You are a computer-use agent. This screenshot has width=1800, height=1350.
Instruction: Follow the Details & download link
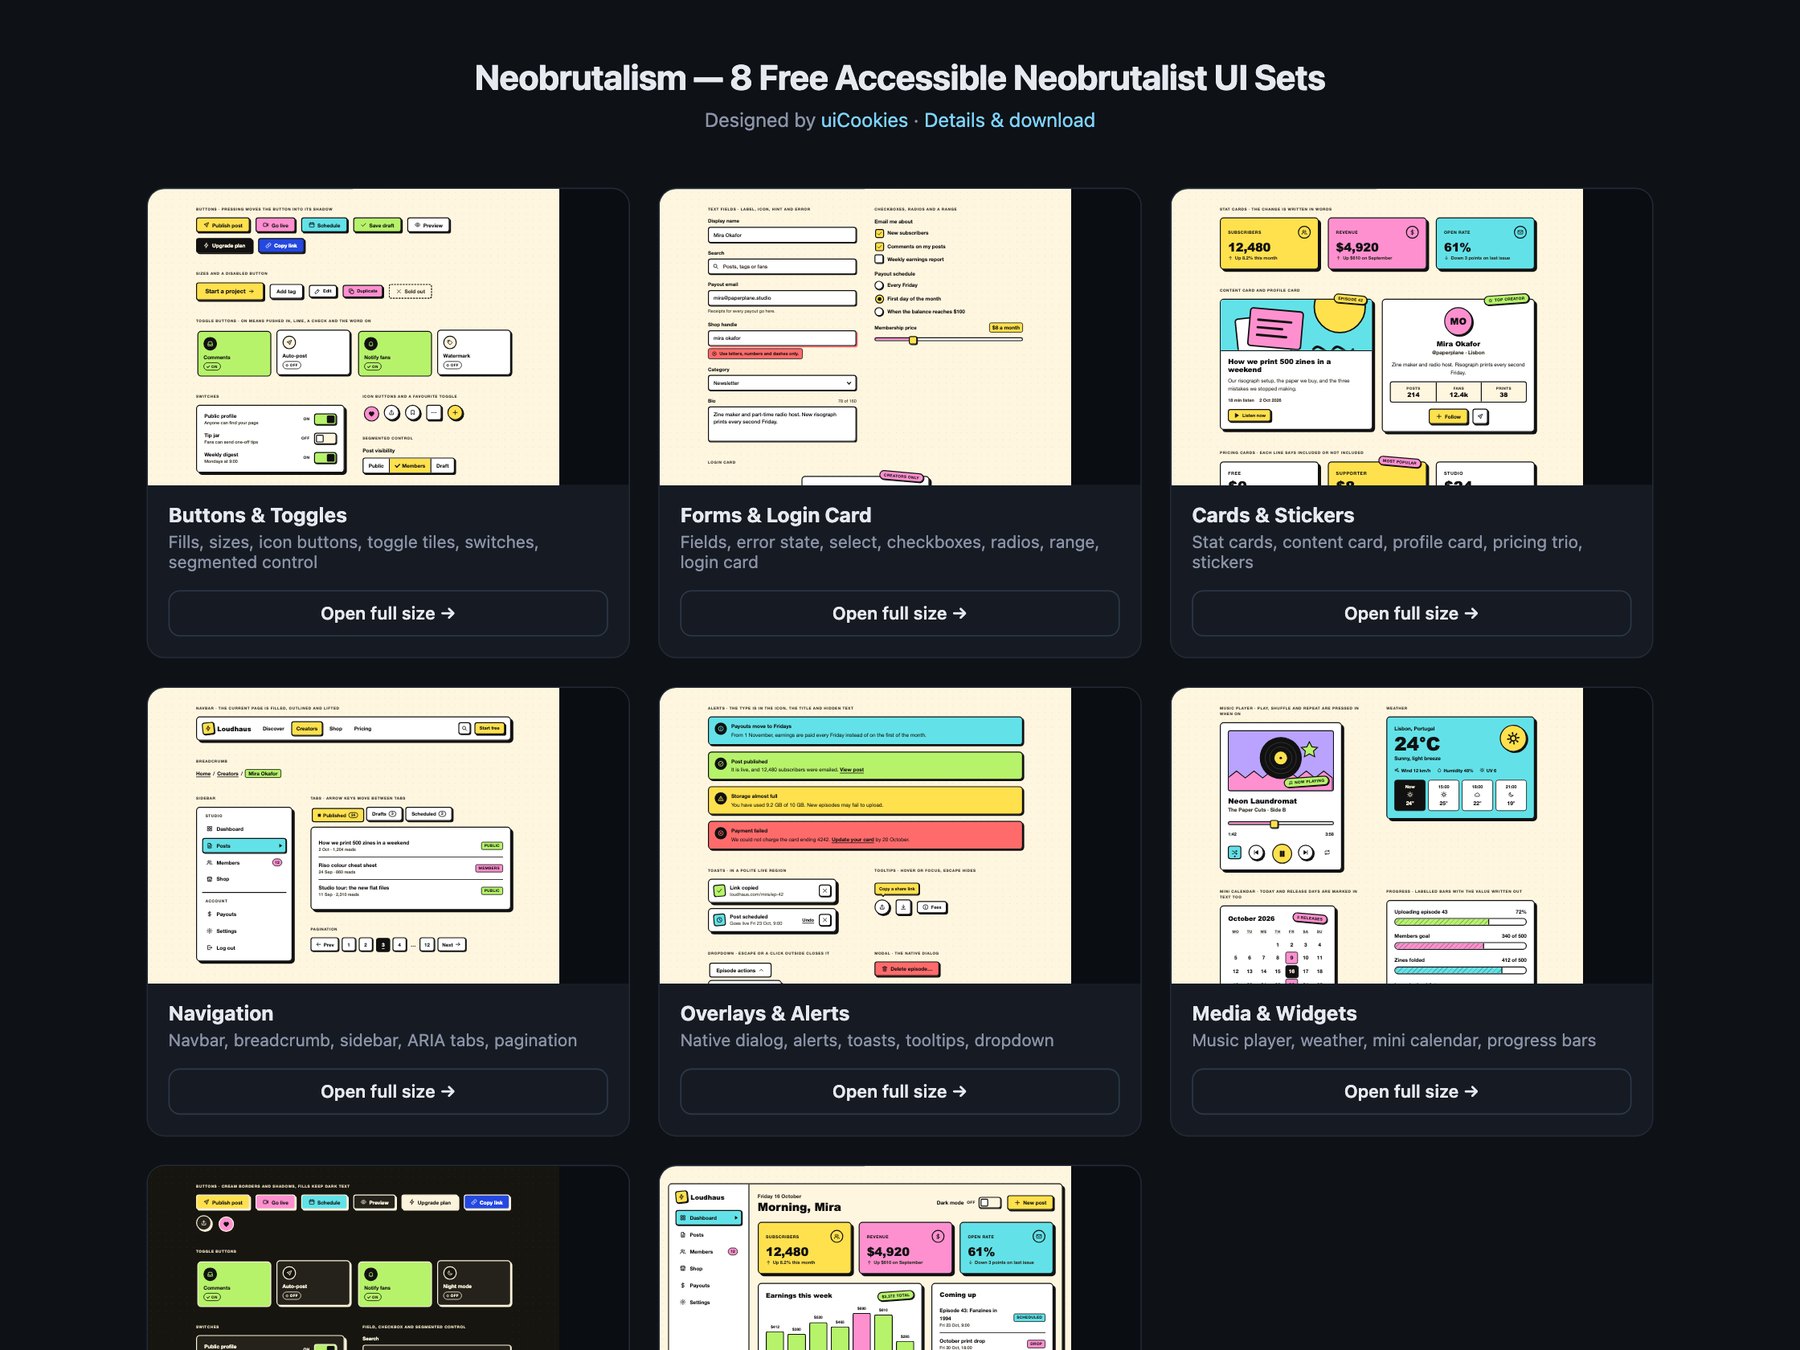tap(1009, 120)
